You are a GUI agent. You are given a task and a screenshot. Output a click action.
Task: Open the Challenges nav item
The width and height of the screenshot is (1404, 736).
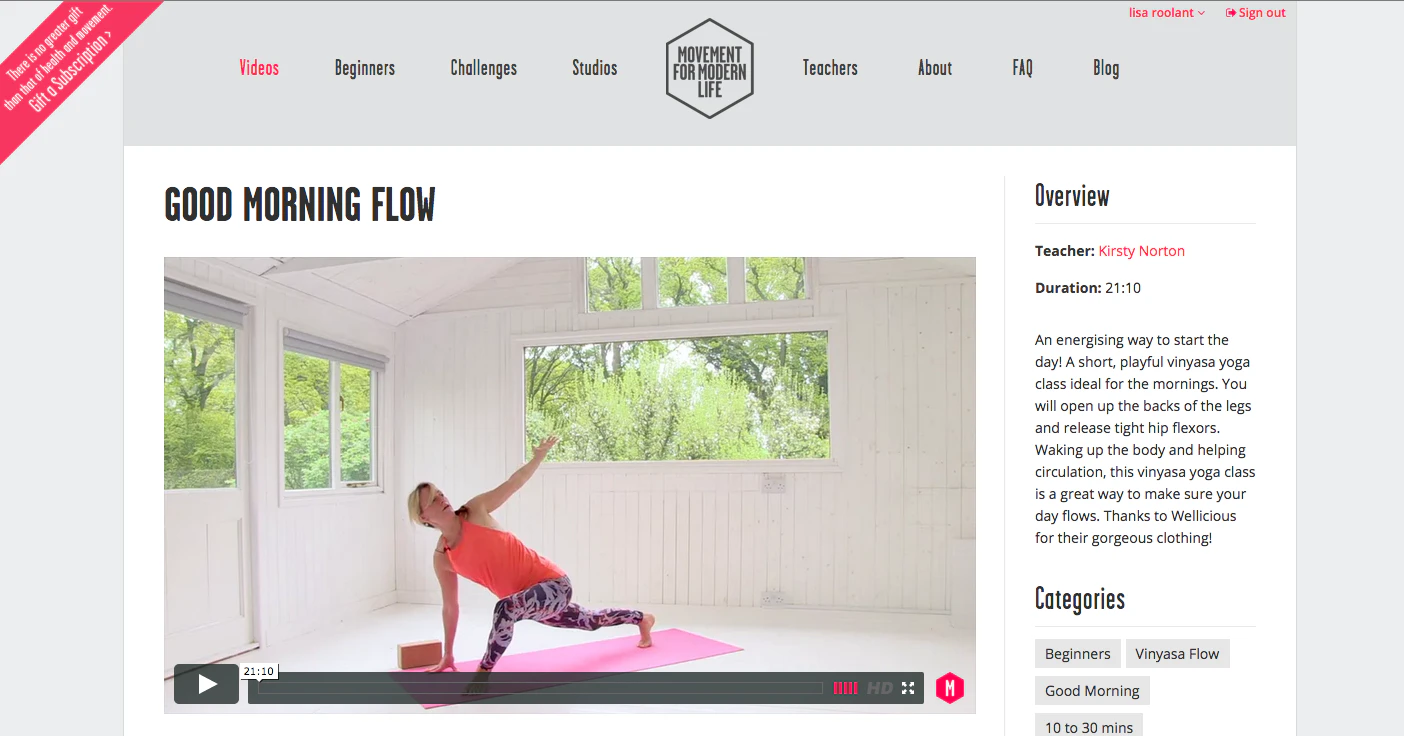tap(484, 68)
